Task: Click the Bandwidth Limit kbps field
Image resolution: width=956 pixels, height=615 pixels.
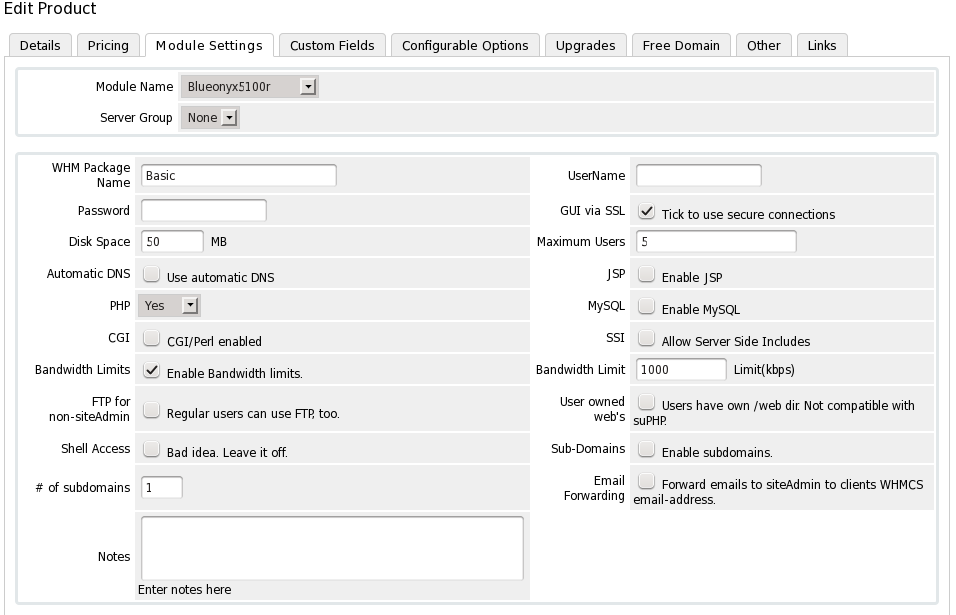Action: point(681,369)
